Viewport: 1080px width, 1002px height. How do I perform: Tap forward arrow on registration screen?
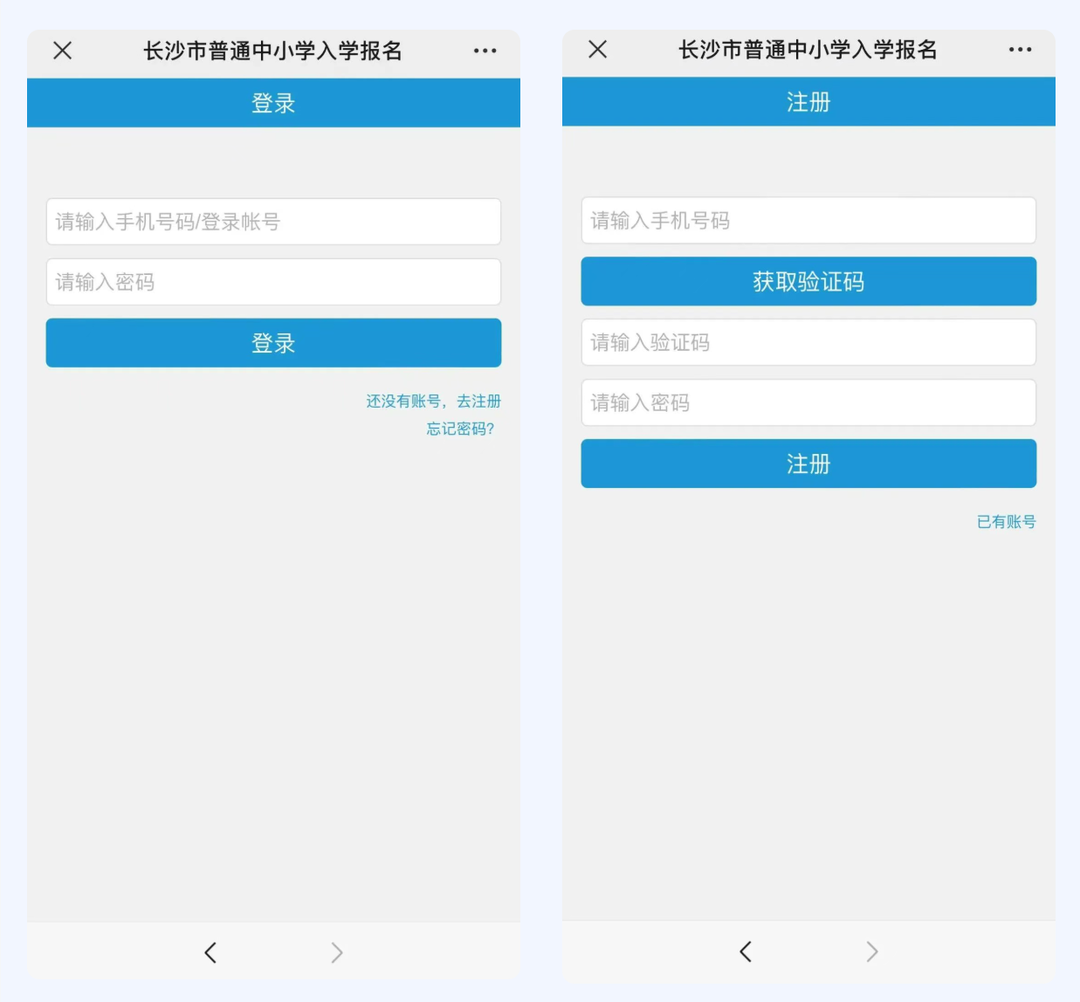(872, 952)
